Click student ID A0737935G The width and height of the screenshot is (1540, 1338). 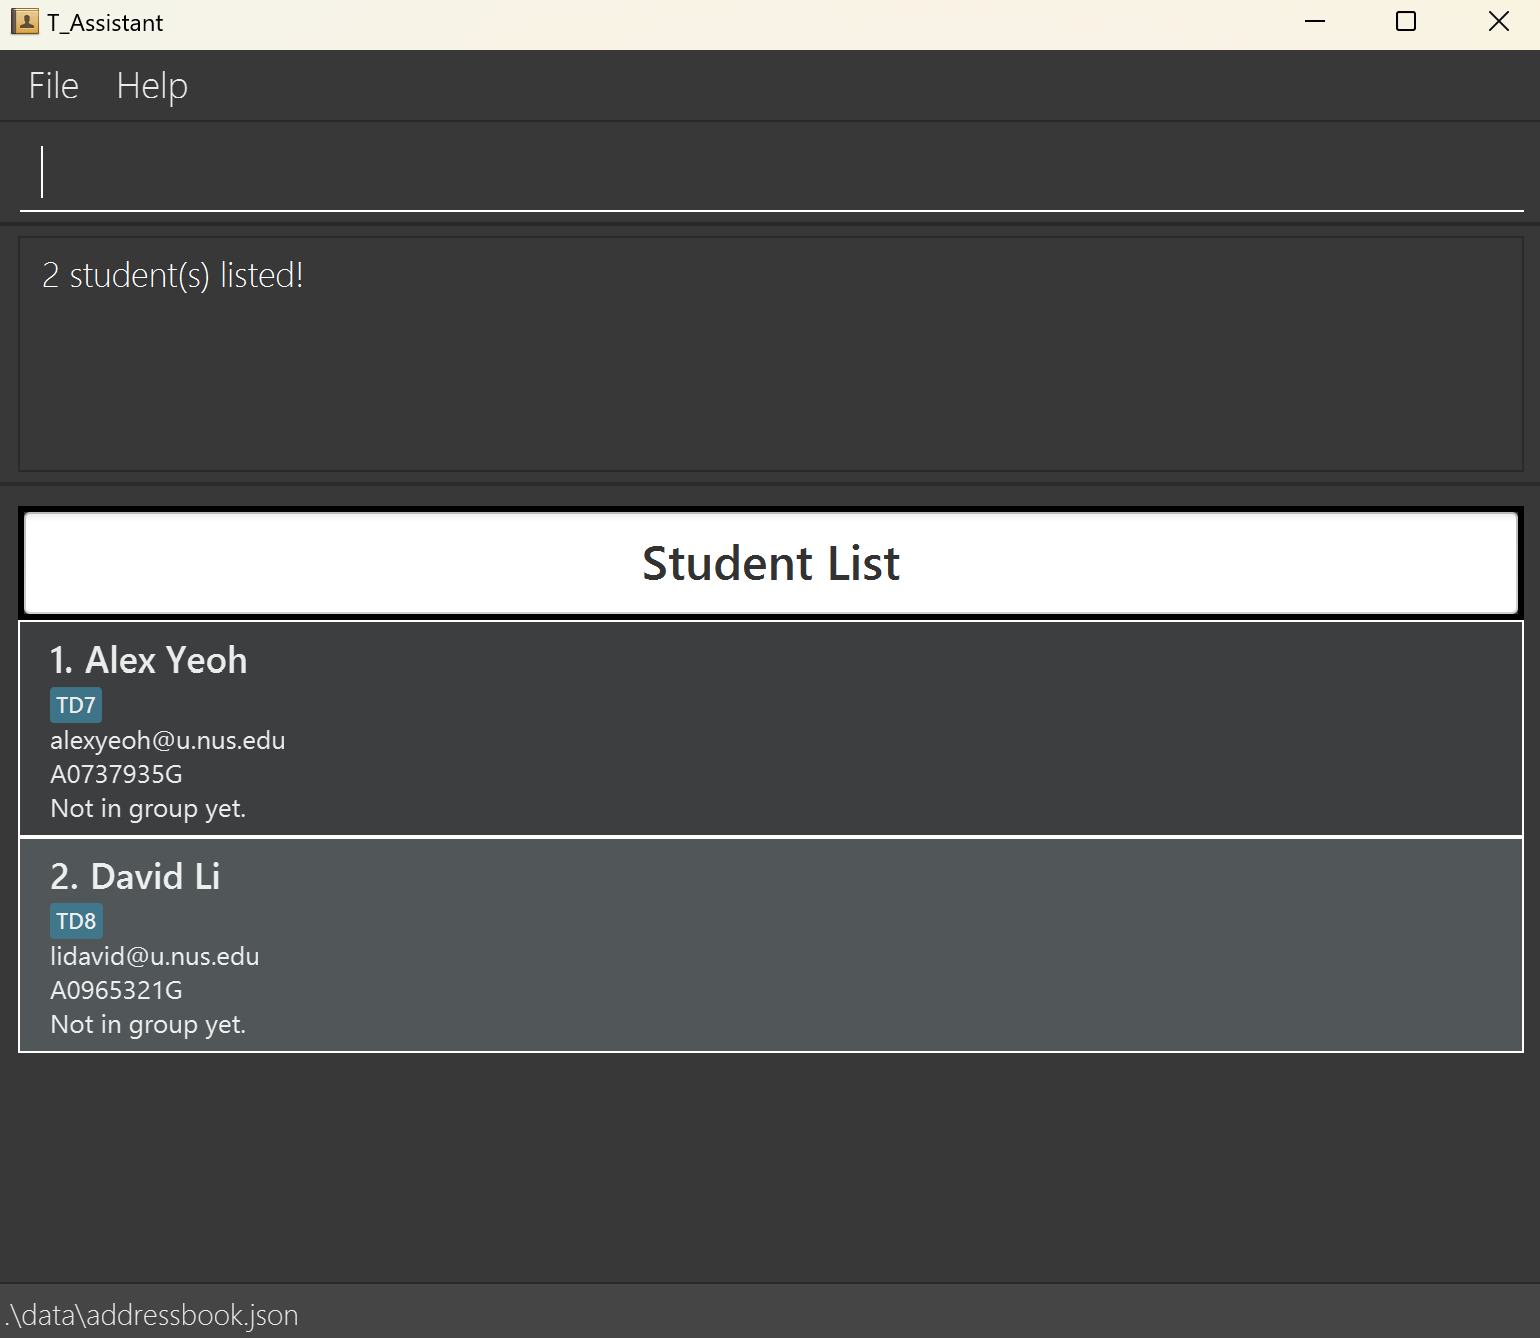tap(117, 775)
